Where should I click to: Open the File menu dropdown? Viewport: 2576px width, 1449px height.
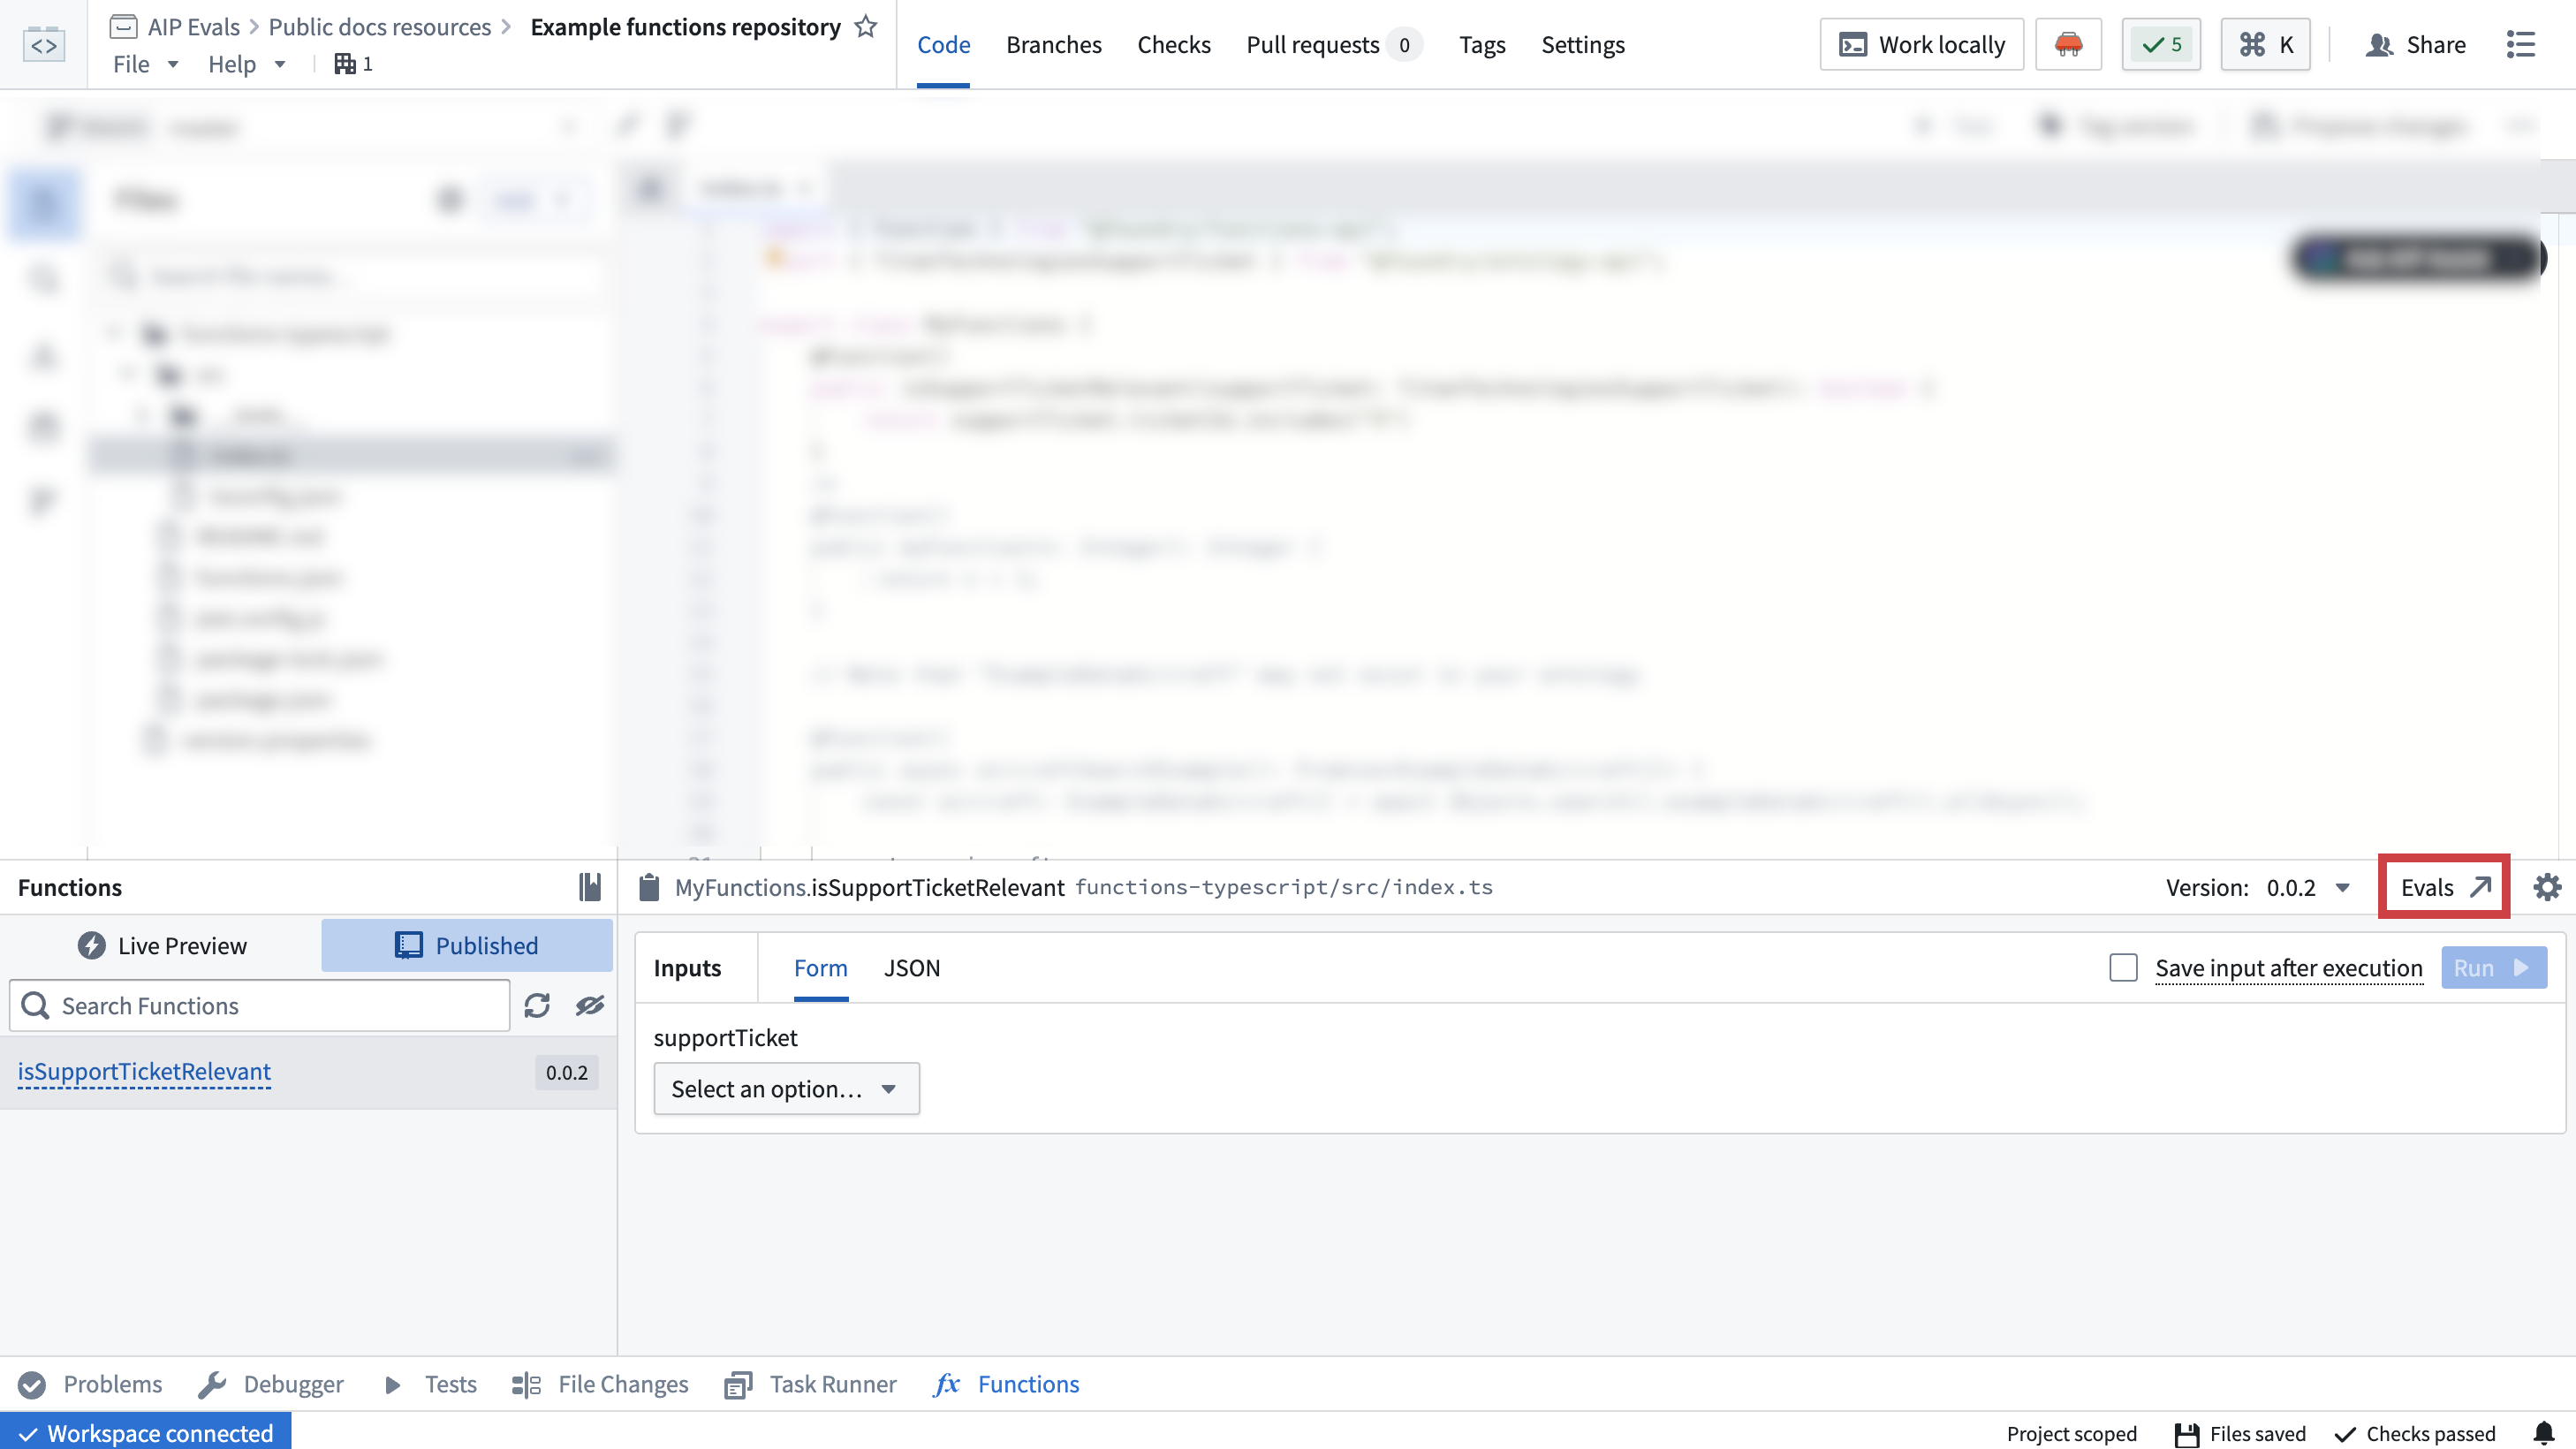click(x=145, y=64)
